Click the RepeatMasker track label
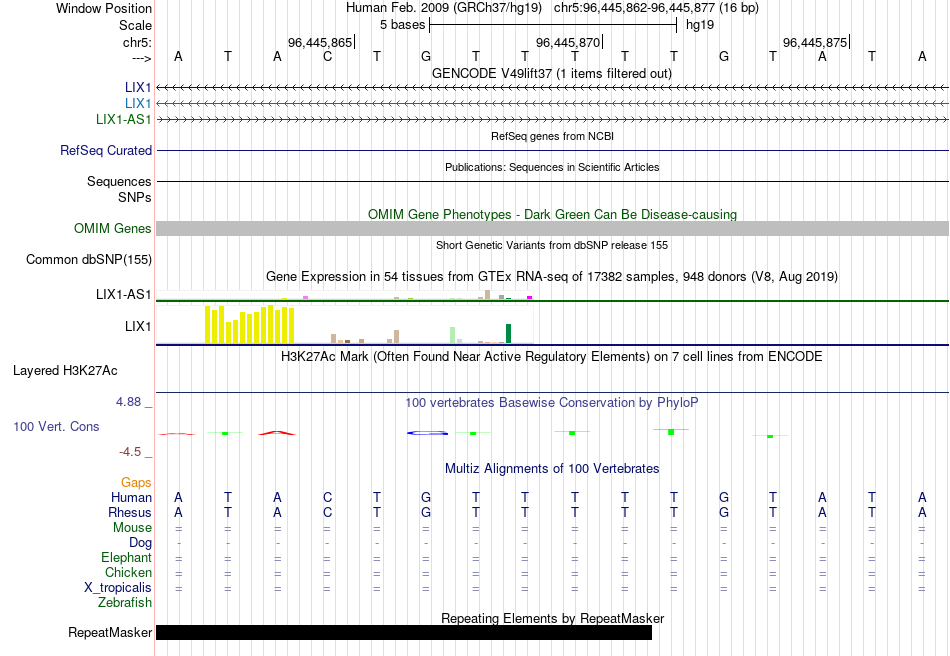Image resolution: width=950 pixels, height=656 pixels. click(110, 632)
